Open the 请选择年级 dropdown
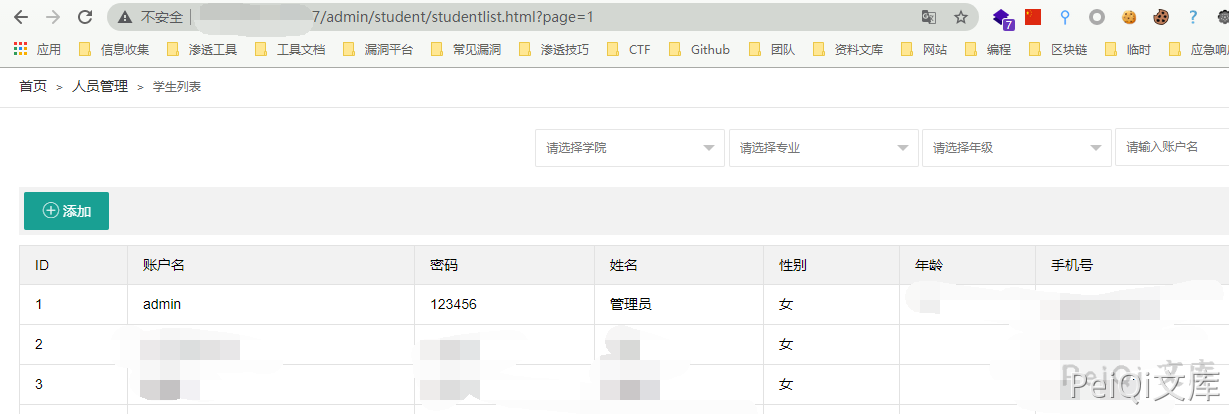This screenshot has height=414, width=1229. pyautogui.click(x=1016, y=148)
